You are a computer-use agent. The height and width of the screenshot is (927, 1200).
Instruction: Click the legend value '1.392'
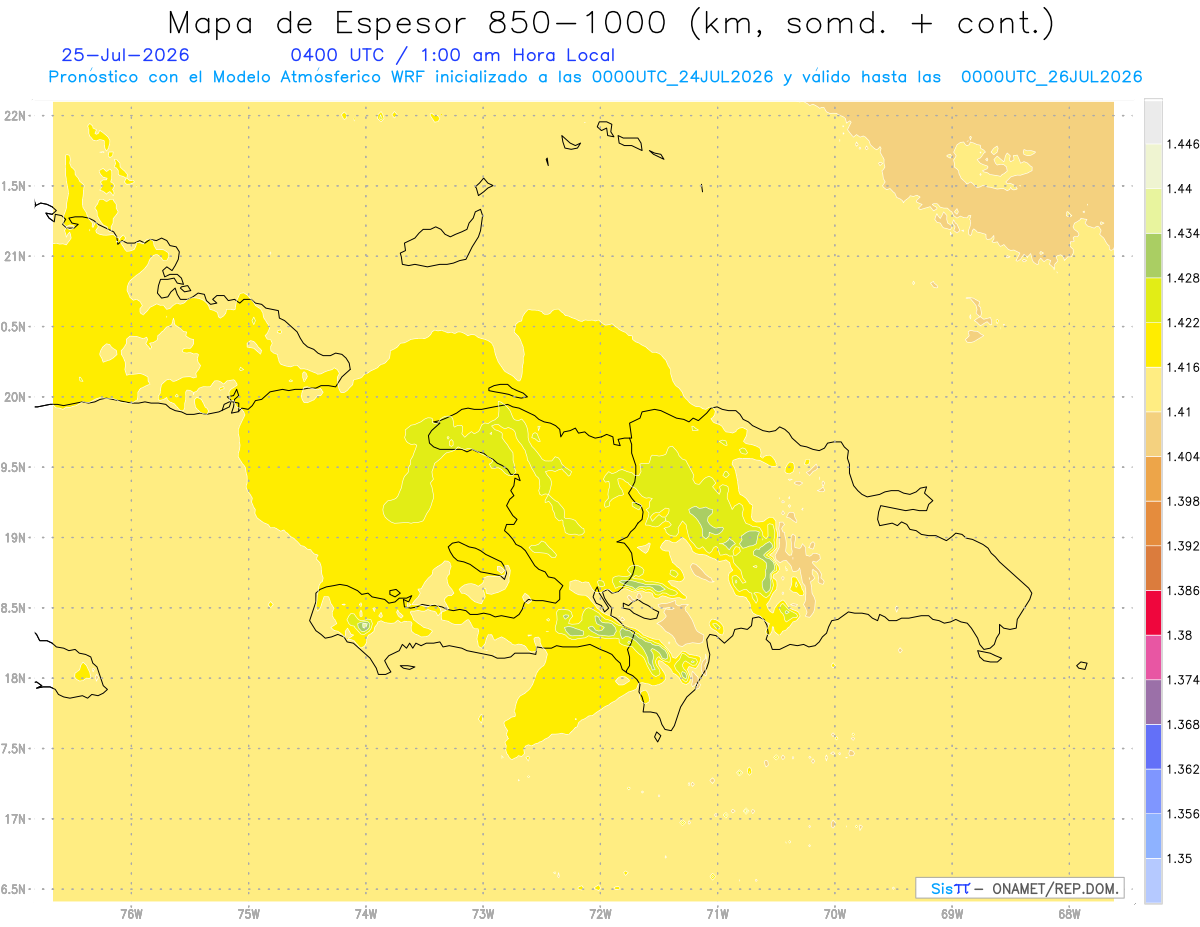coord(1183,546)
